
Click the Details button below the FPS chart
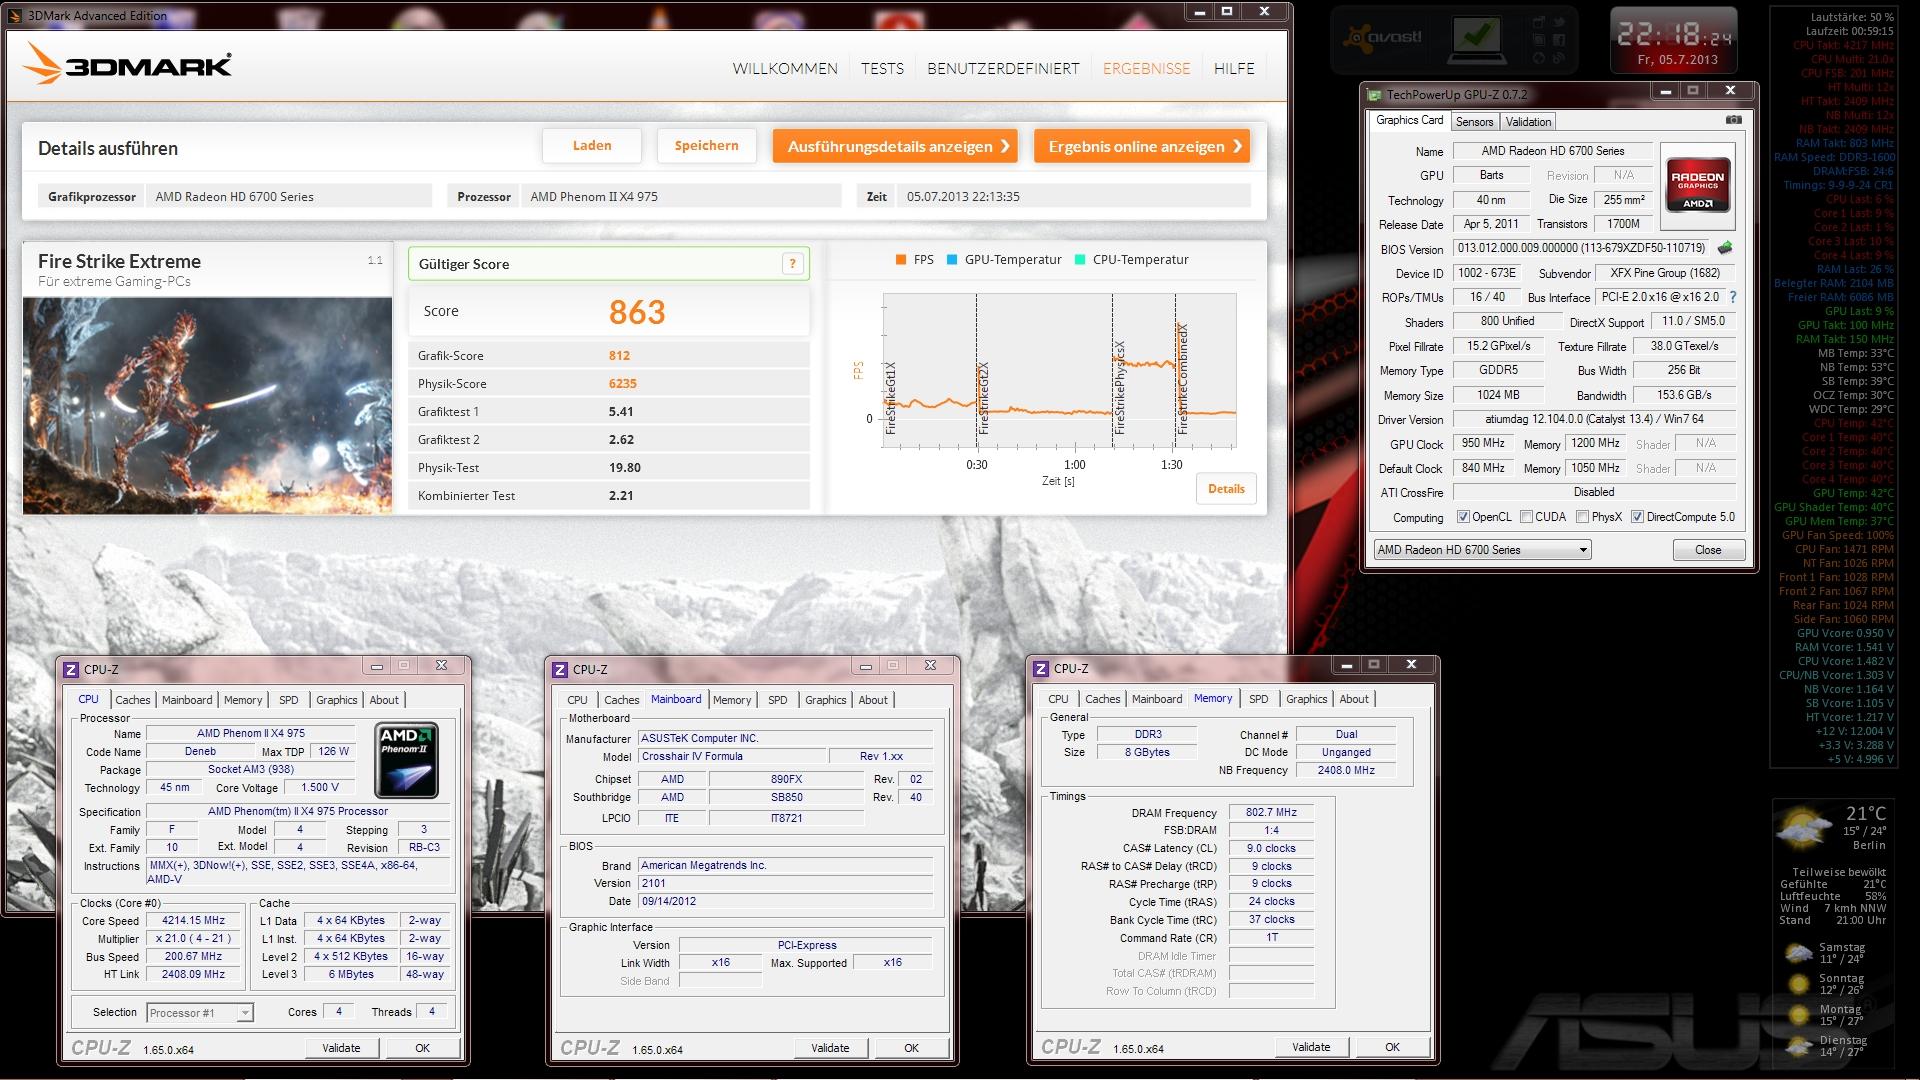1226,489
